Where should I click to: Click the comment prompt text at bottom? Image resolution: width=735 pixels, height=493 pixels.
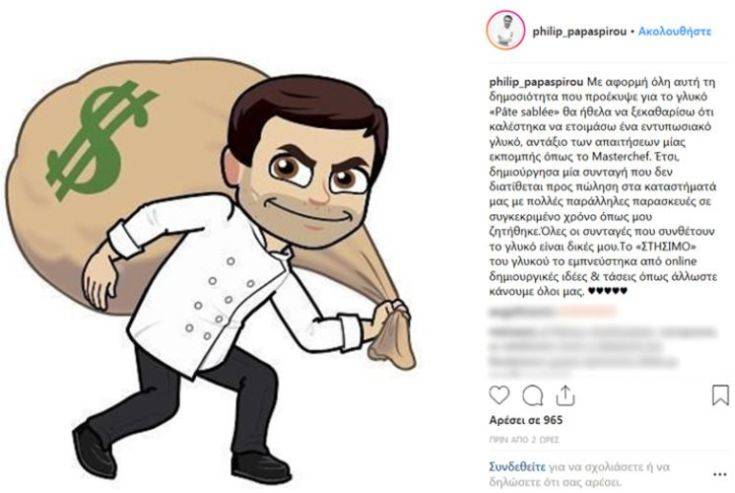[580, 474]
